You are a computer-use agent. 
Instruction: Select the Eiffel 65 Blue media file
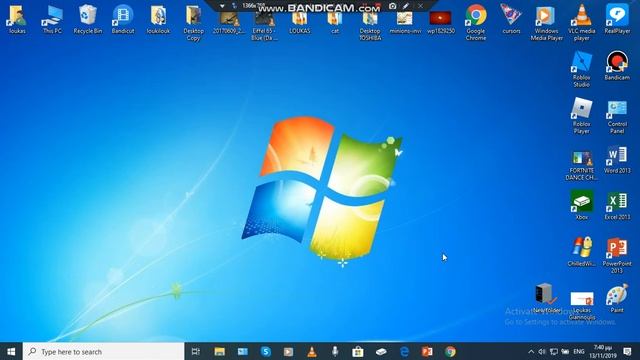pos(264,26)
